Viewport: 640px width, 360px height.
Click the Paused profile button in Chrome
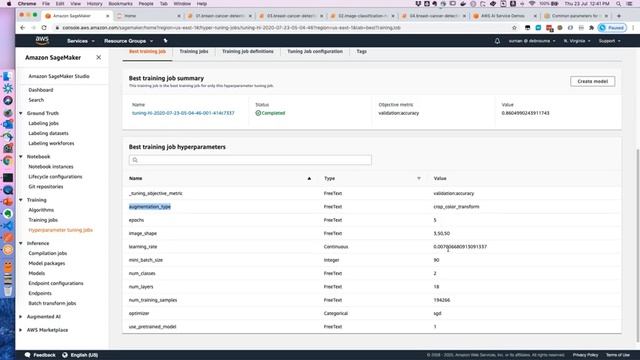pos(612,28)
